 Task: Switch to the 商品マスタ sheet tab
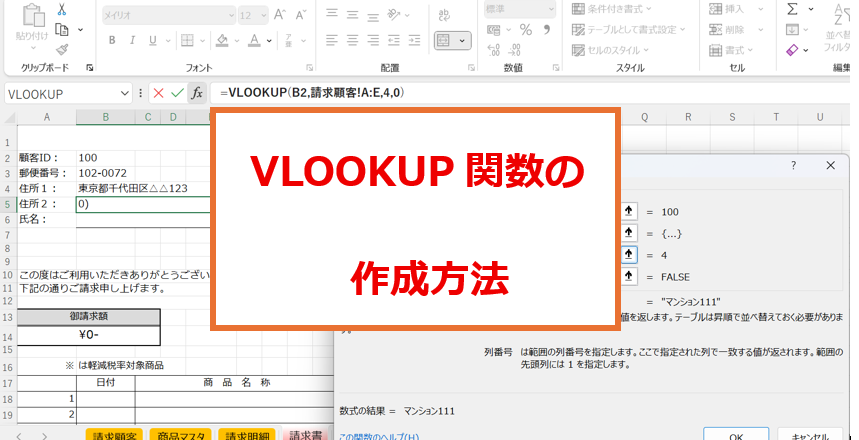pyautogui.click(x=181, y=435)
